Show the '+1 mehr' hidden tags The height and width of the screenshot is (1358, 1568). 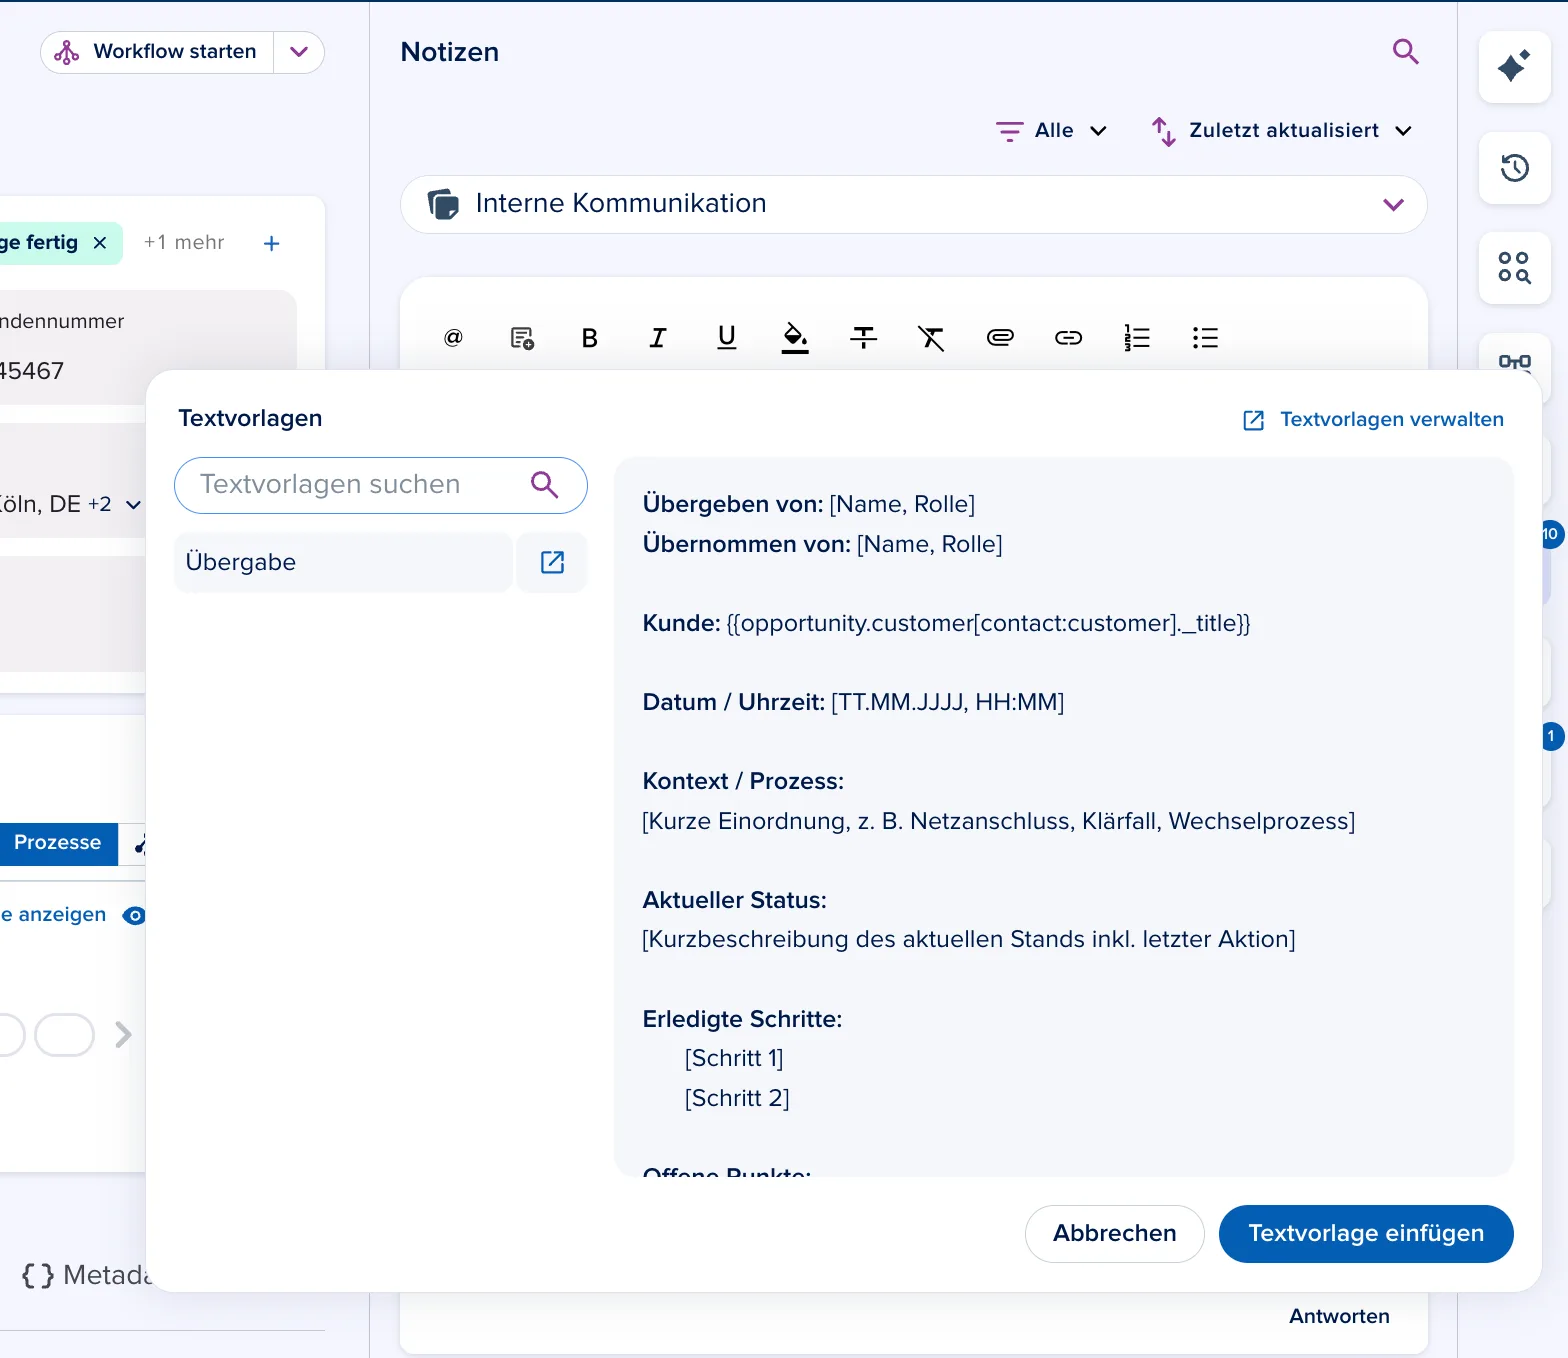tap(184, 243)
